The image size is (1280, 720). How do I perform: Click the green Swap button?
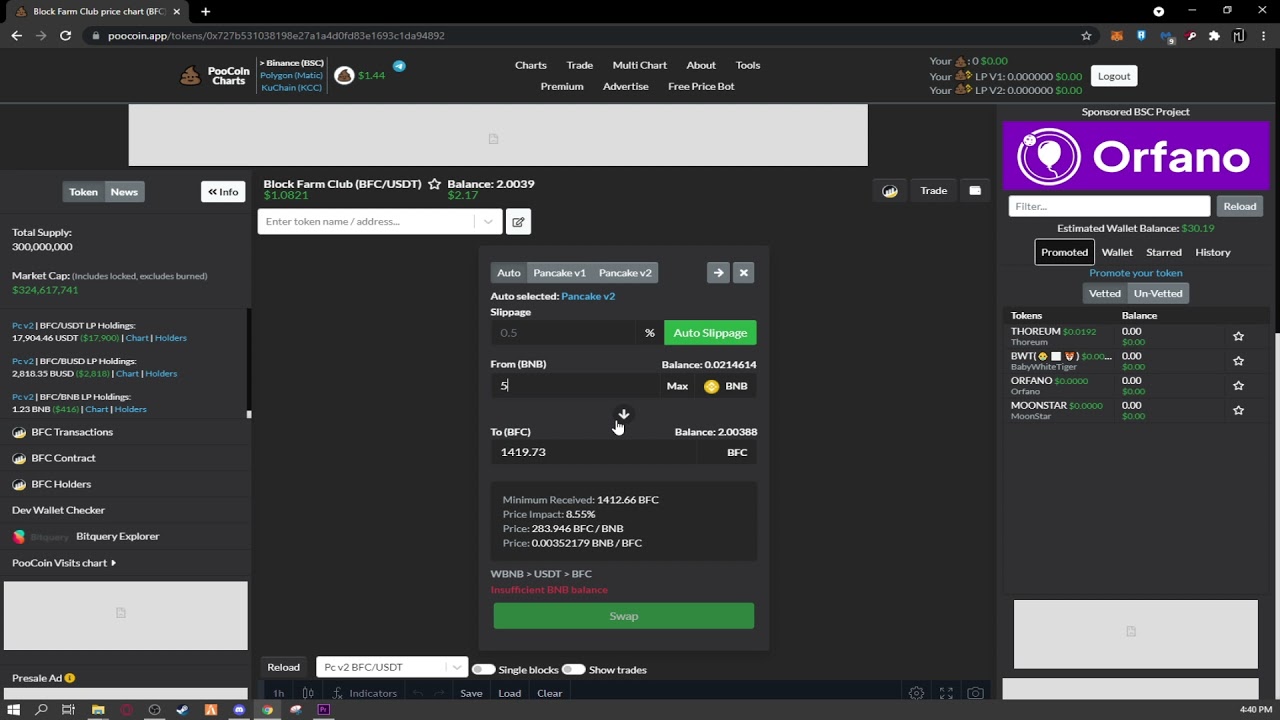click(624, 616)
